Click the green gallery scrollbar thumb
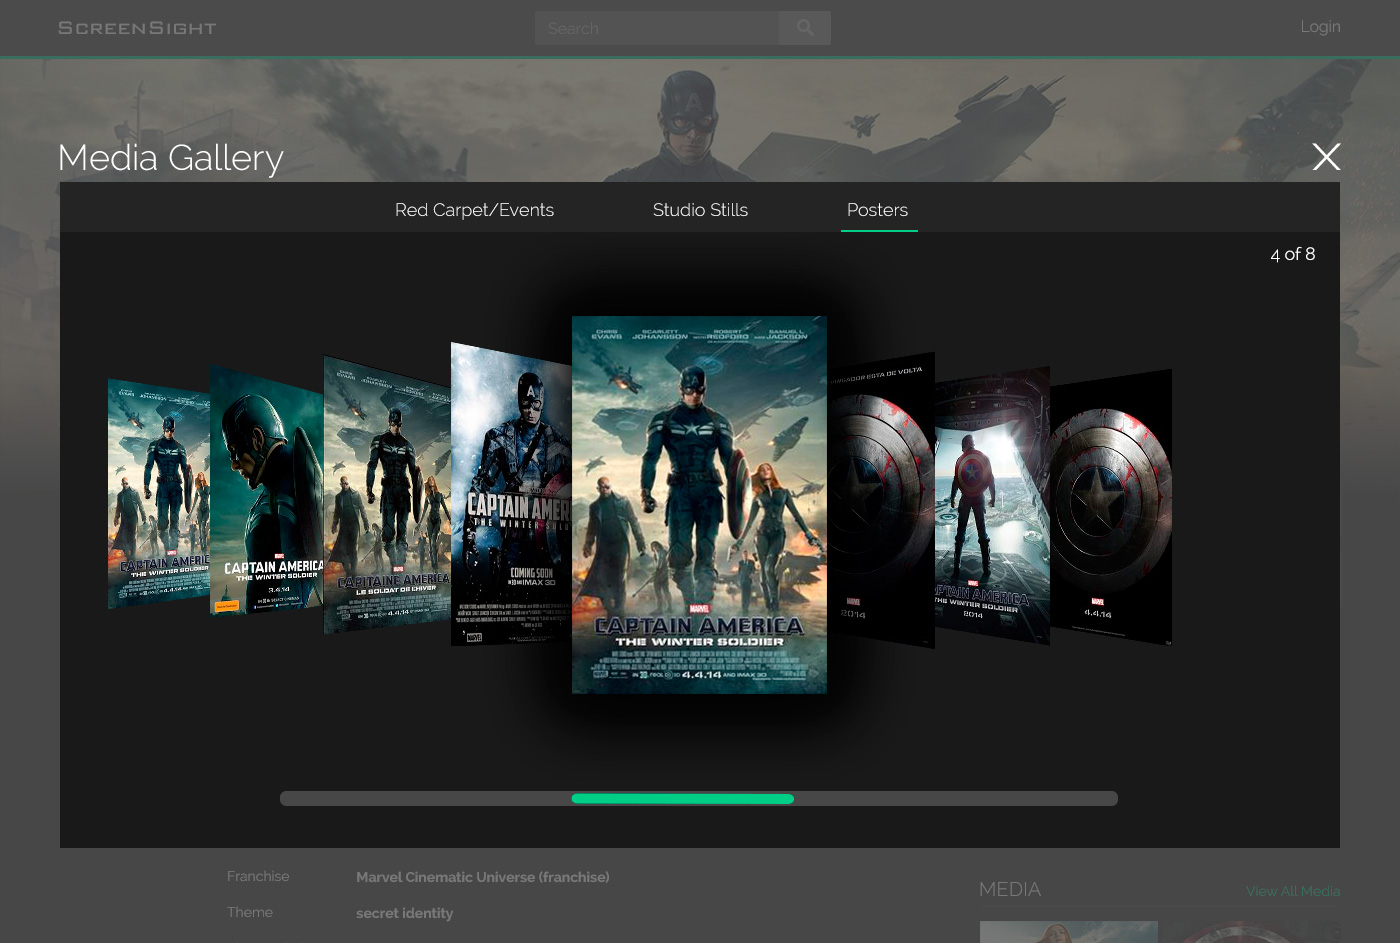 click(682, 799)
